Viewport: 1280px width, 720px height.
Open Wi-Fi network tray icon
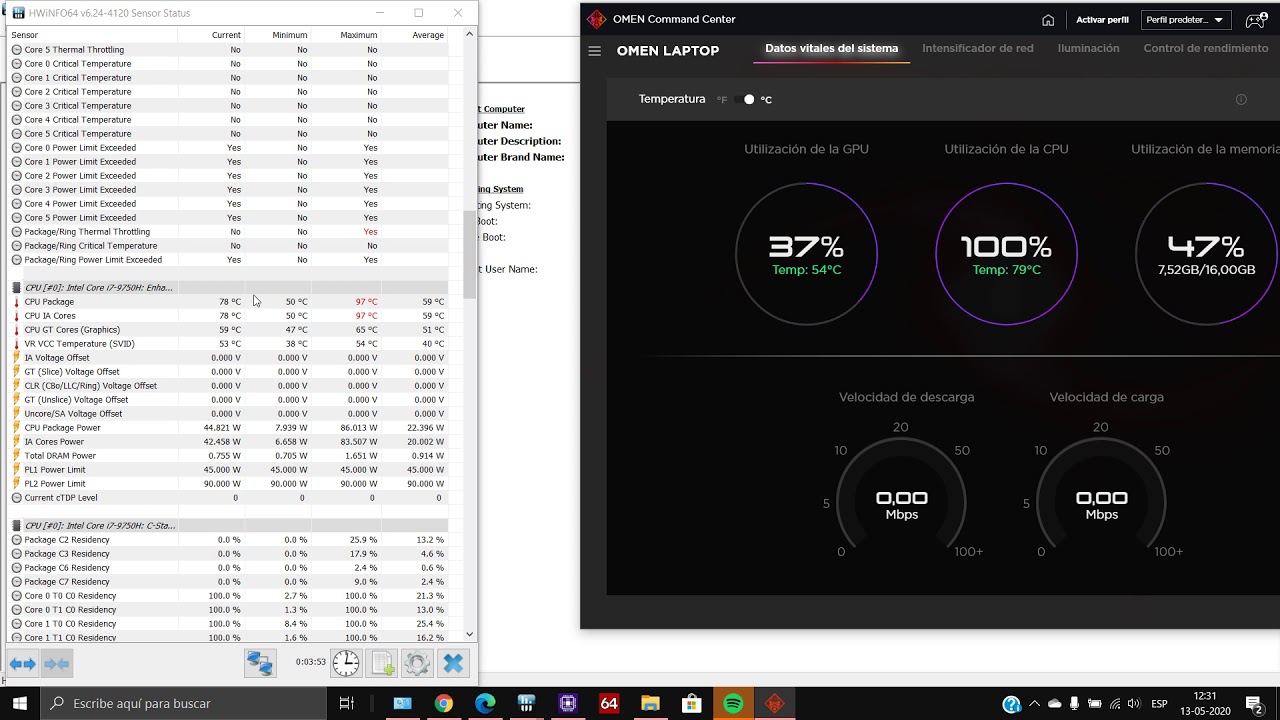click(x=1116, y=704)
